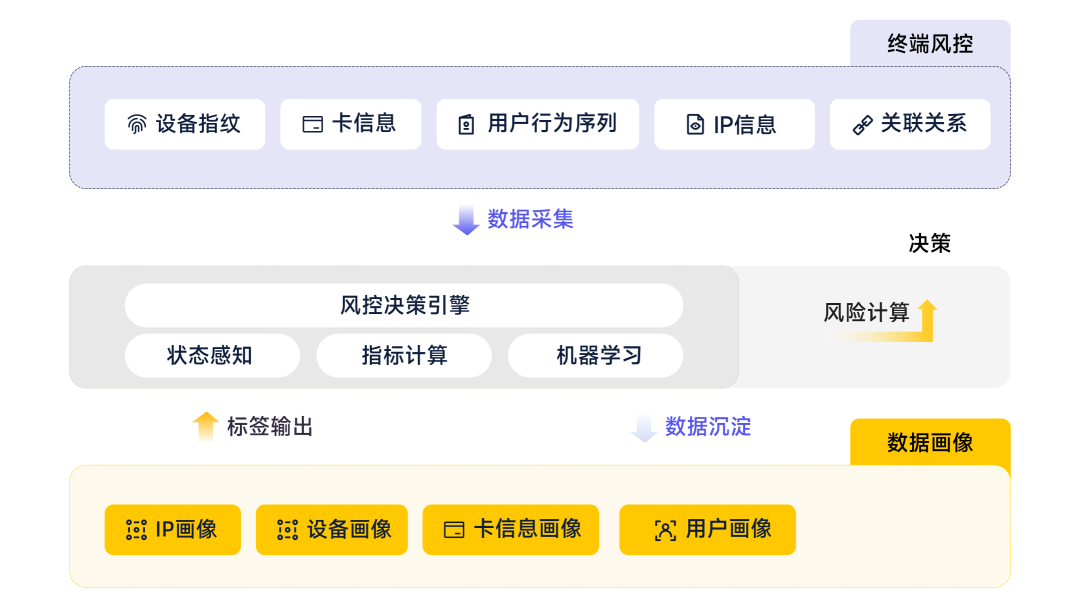1080x608 pixels.
Task: Click the orange up arrow beside 标签输出
Action: point(205,426)
